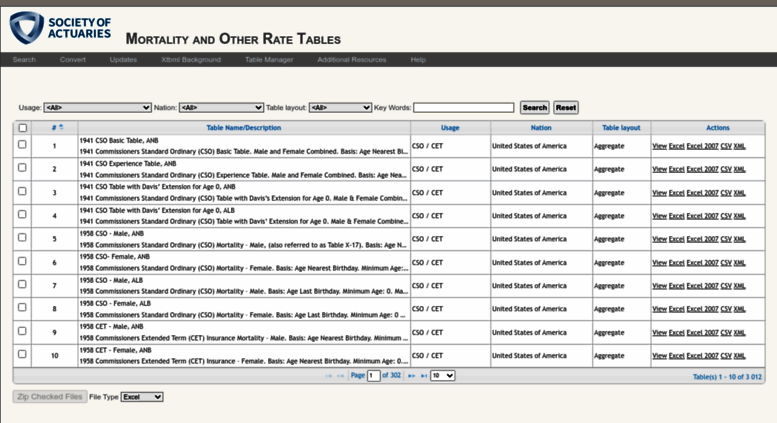Check the box for table 2

pos(22,167)
